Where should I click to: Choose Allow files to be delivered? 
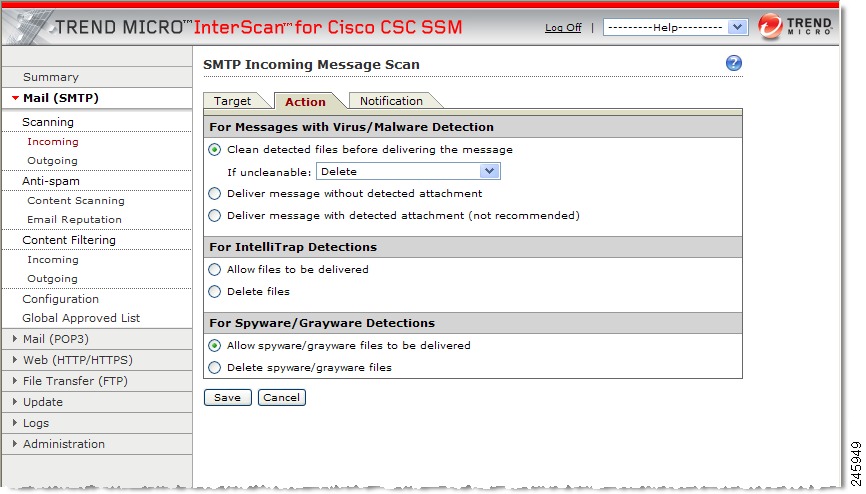click(x=214, y=270)
